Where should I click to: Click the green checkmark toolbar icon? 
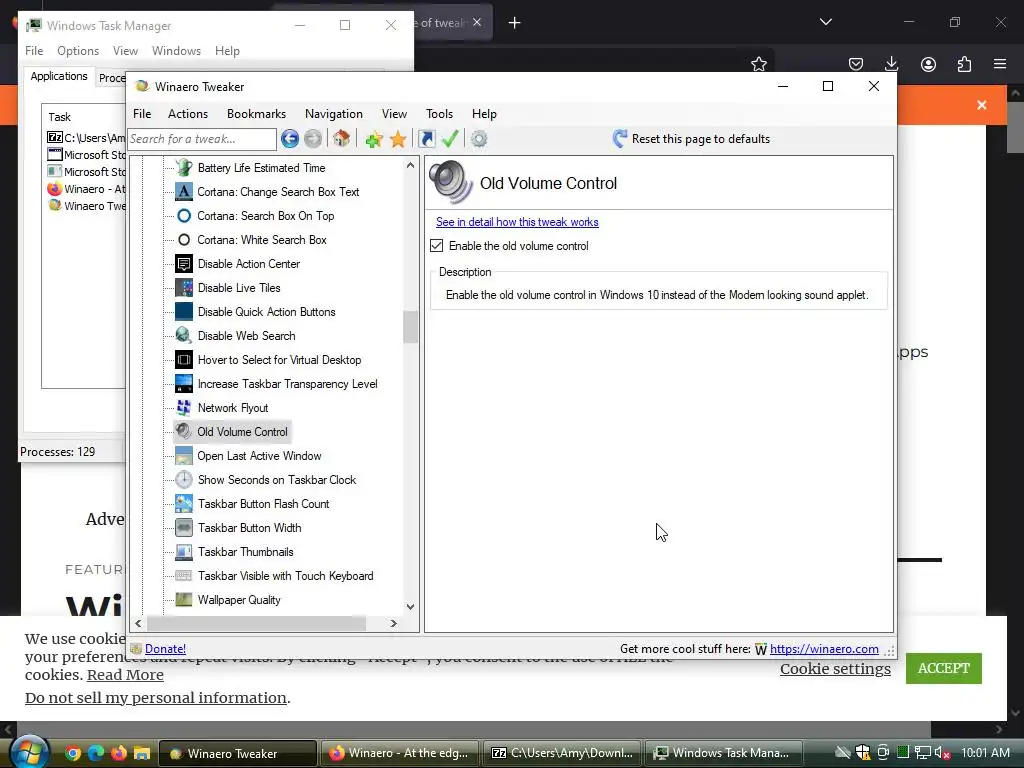coord(450,138)
